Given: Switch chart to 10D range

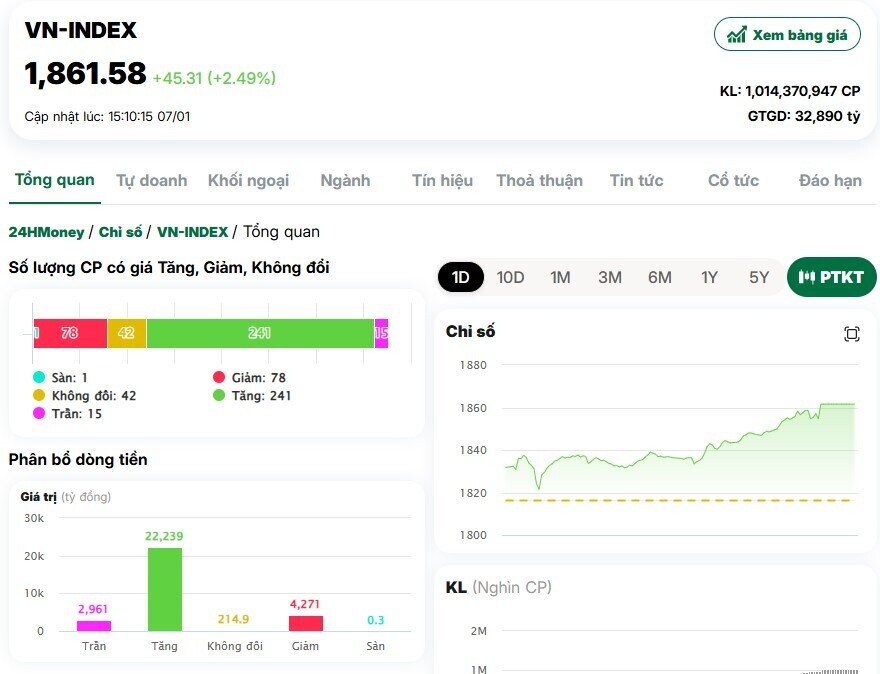Looking at the screenshot, I should [510, 277].
